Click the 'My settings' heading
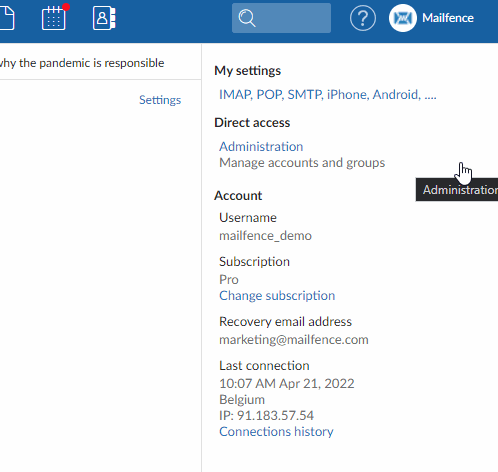 (x=248, y=71)
